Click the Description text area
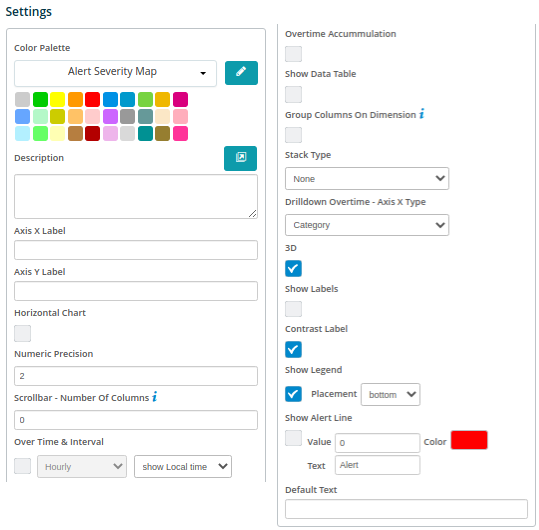The height and width of the screenshot is (530, 539). point(136,196)
